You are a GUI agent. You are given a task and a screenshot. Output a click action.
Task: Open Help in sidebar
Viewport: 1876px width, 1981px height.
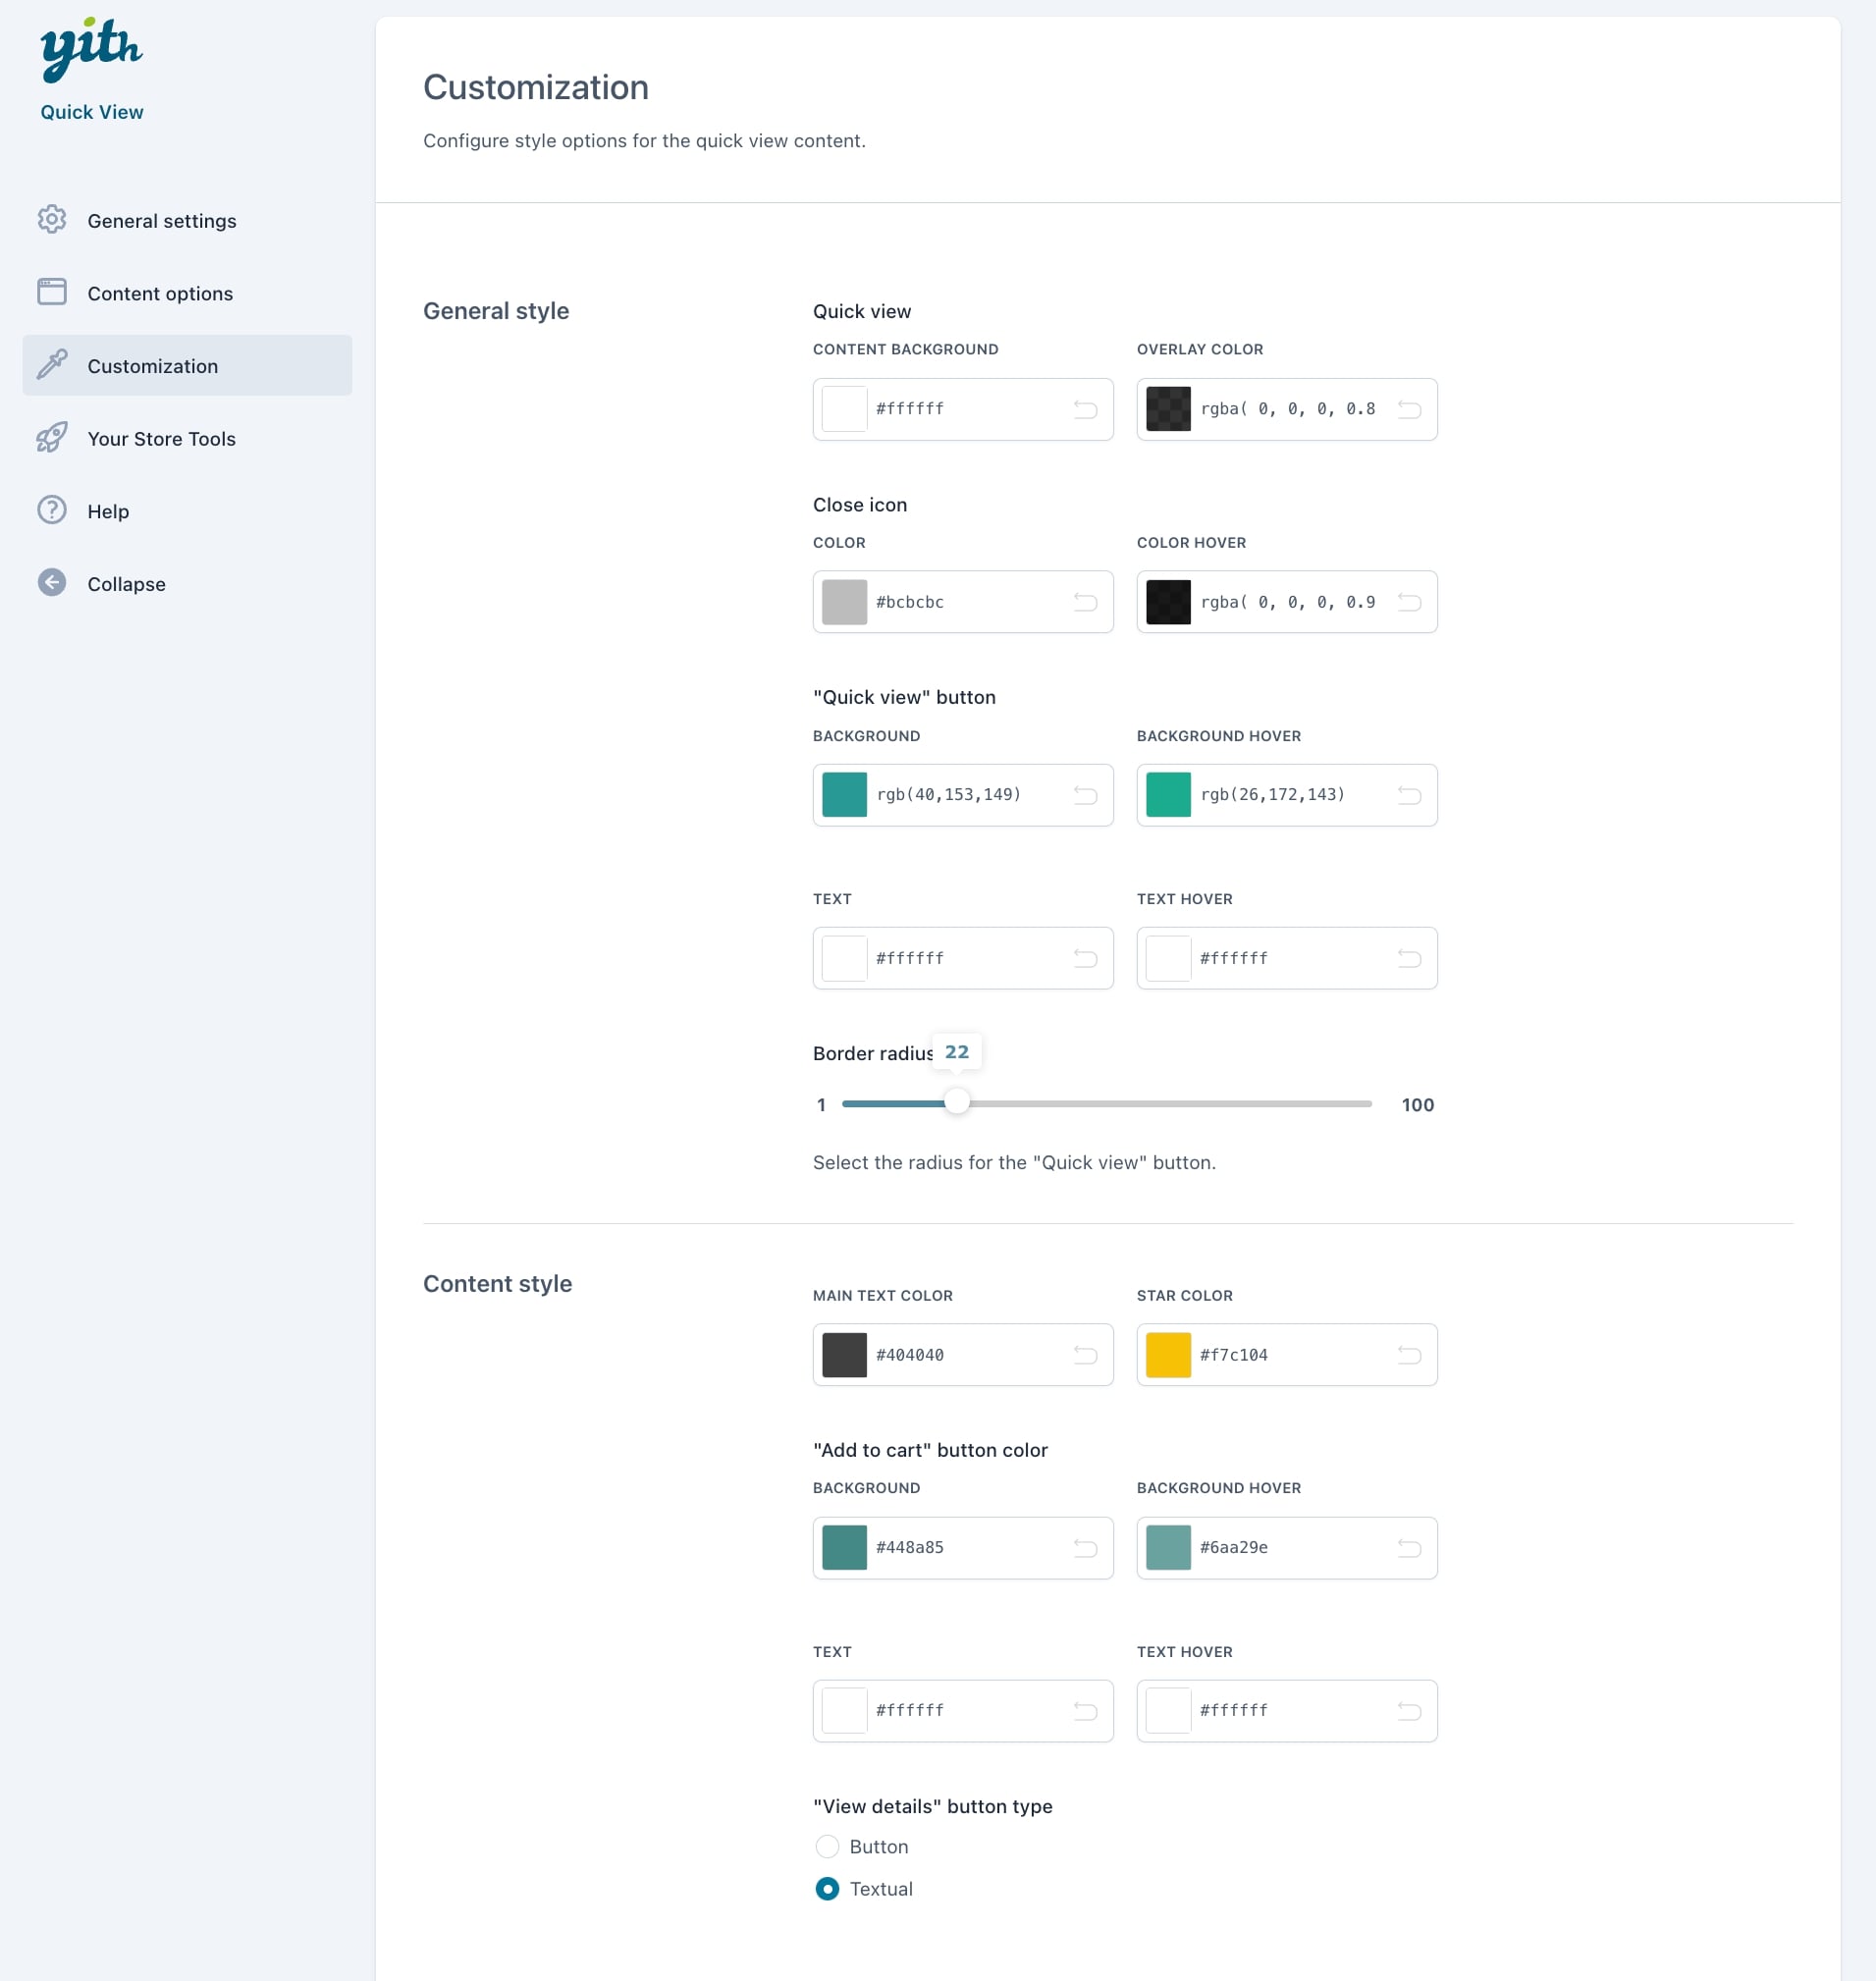(x=187, y=511)
